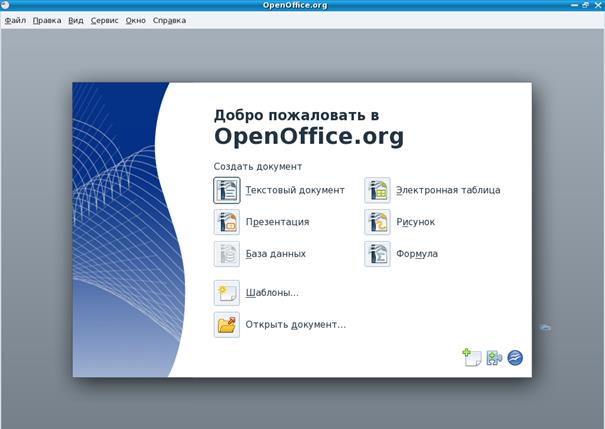The width and height of the screenshot is (605, 429).
Task: Restore the OpenOffice.org window size
Action: (586, 5)
